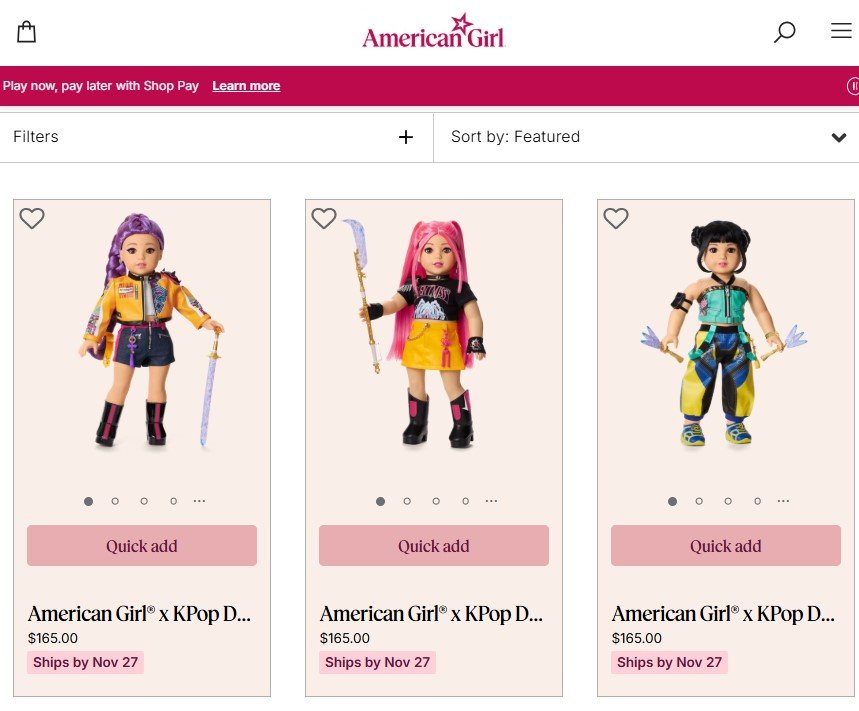
Task: Quick add the black-haired doll
Action: coord(726,546)
